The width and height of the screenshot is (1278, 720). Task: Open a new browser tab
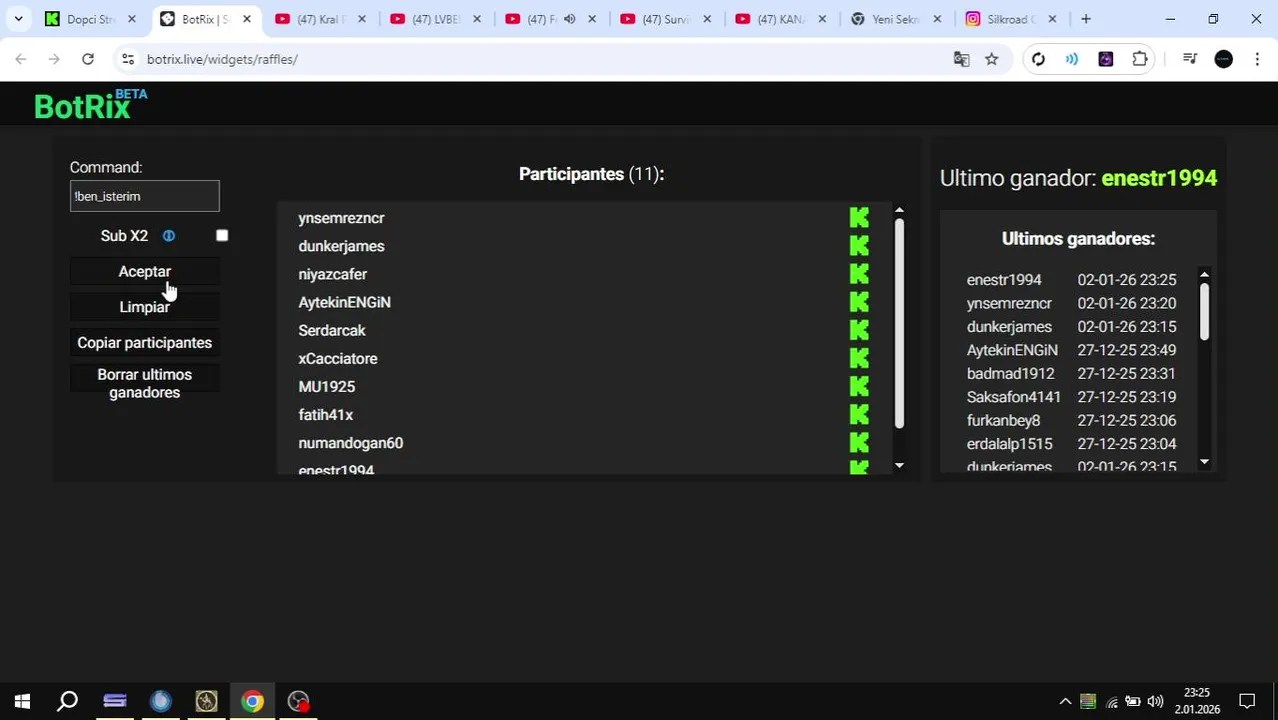1086,19
